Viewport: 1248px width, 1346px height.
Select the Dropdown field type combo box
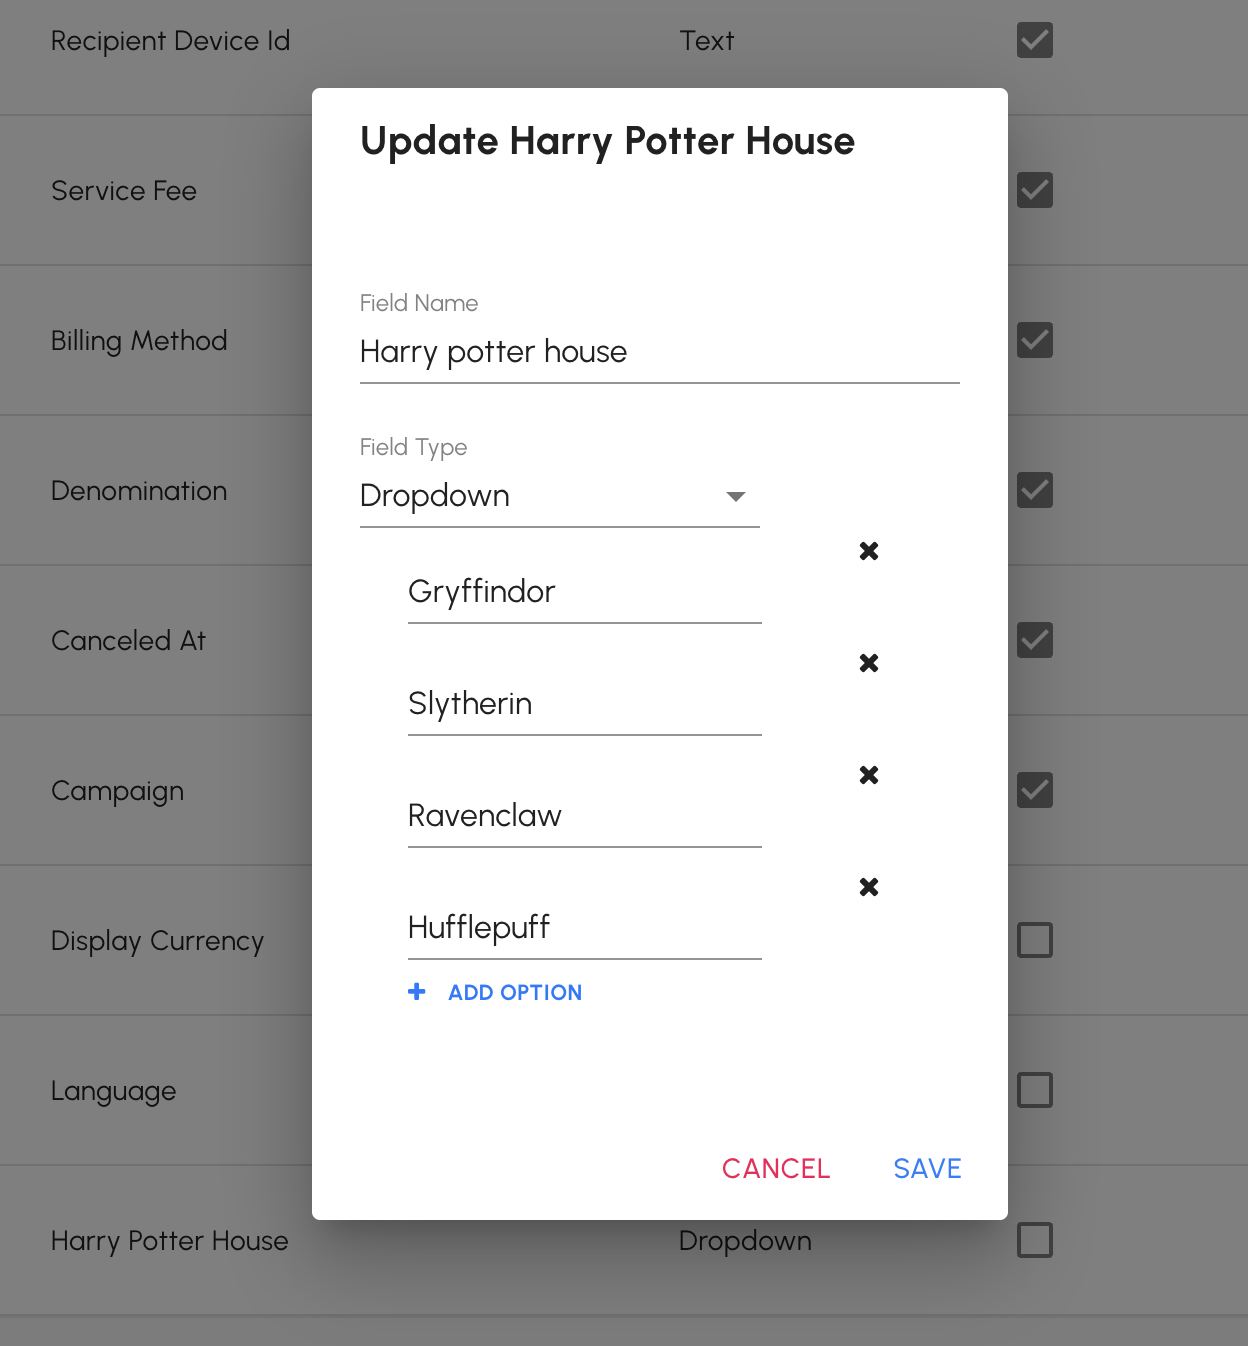click(560, 496)
